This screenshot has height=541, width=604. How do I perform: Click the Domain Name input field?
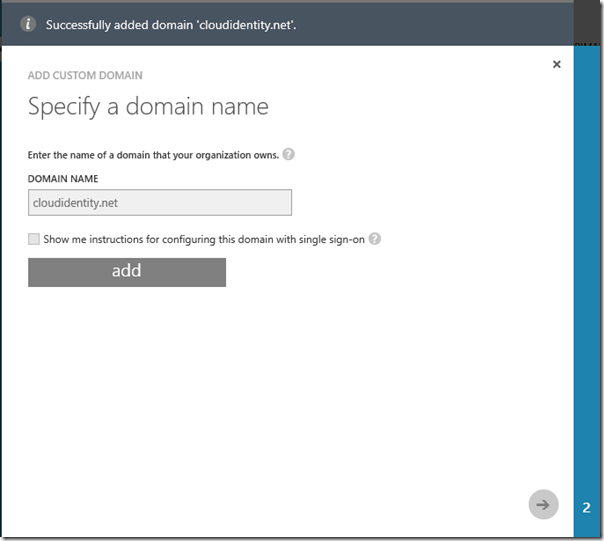160,202
